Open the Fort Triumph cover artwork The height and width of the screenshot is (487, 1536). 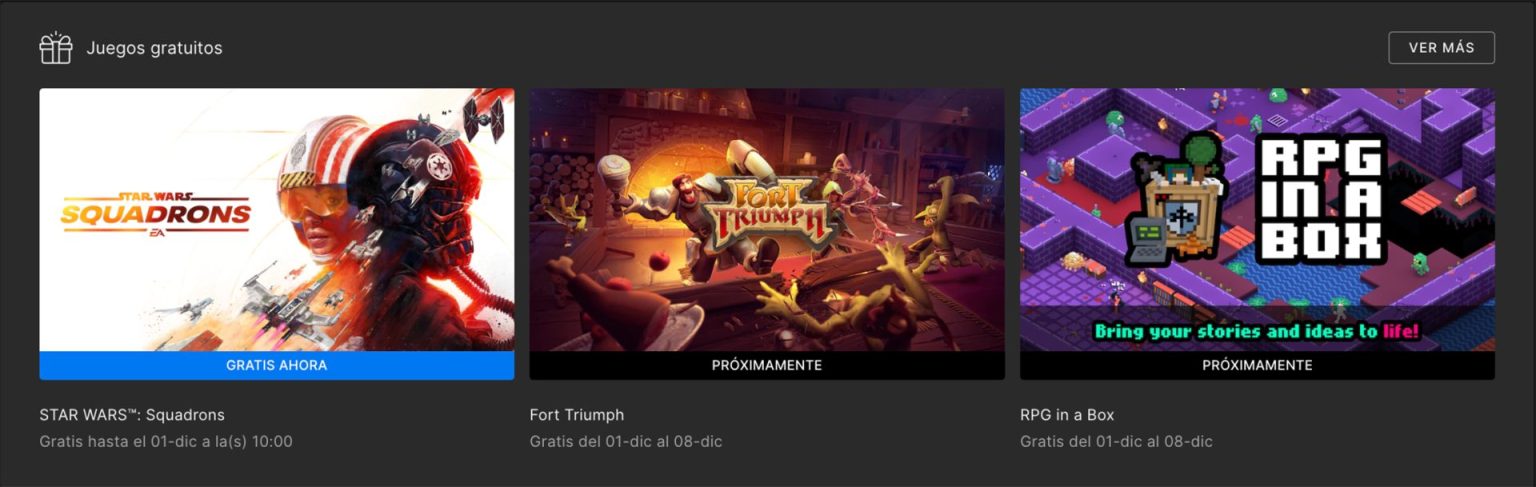point(767,220)
